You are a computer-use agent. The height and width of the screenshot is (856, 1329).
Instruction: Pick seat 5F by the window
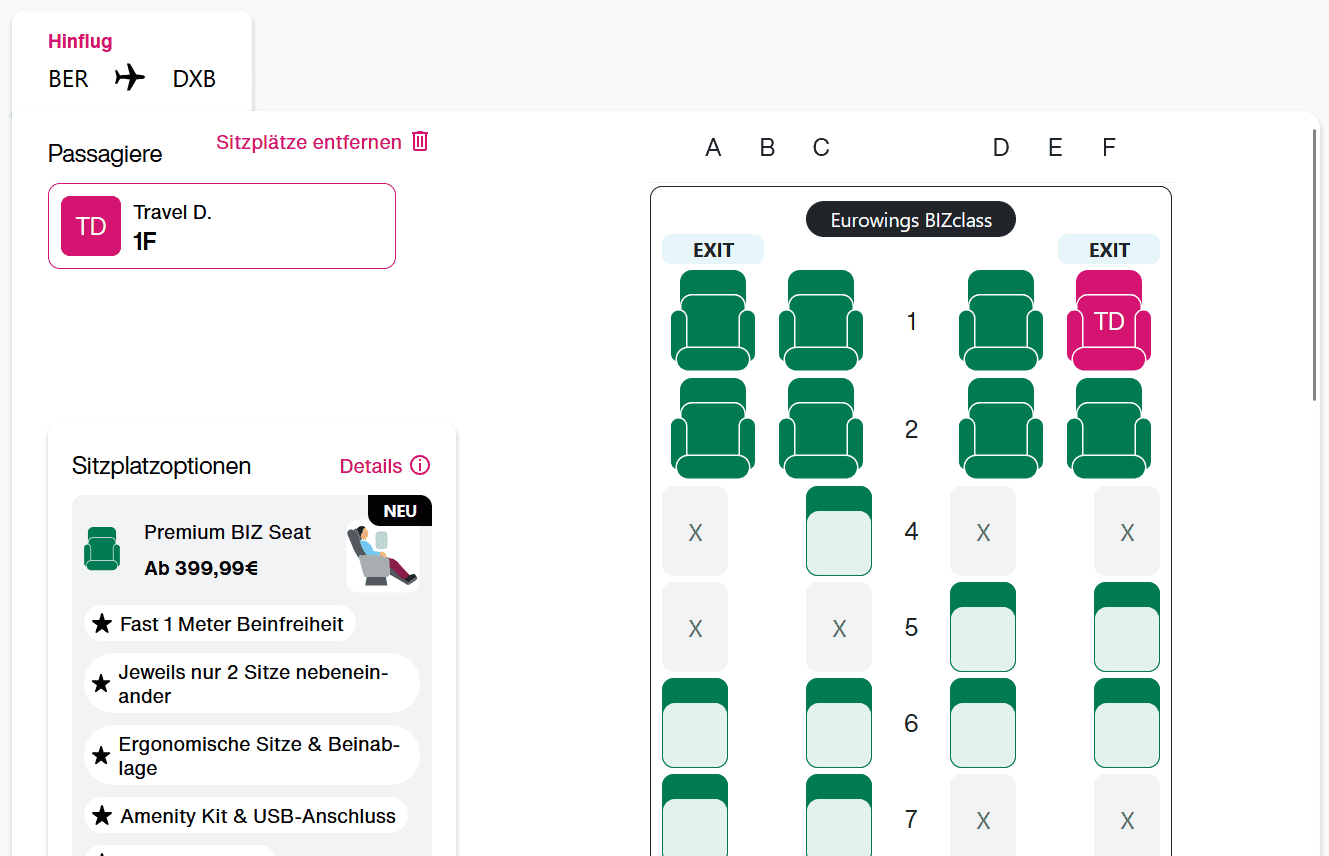point(1126,628)
